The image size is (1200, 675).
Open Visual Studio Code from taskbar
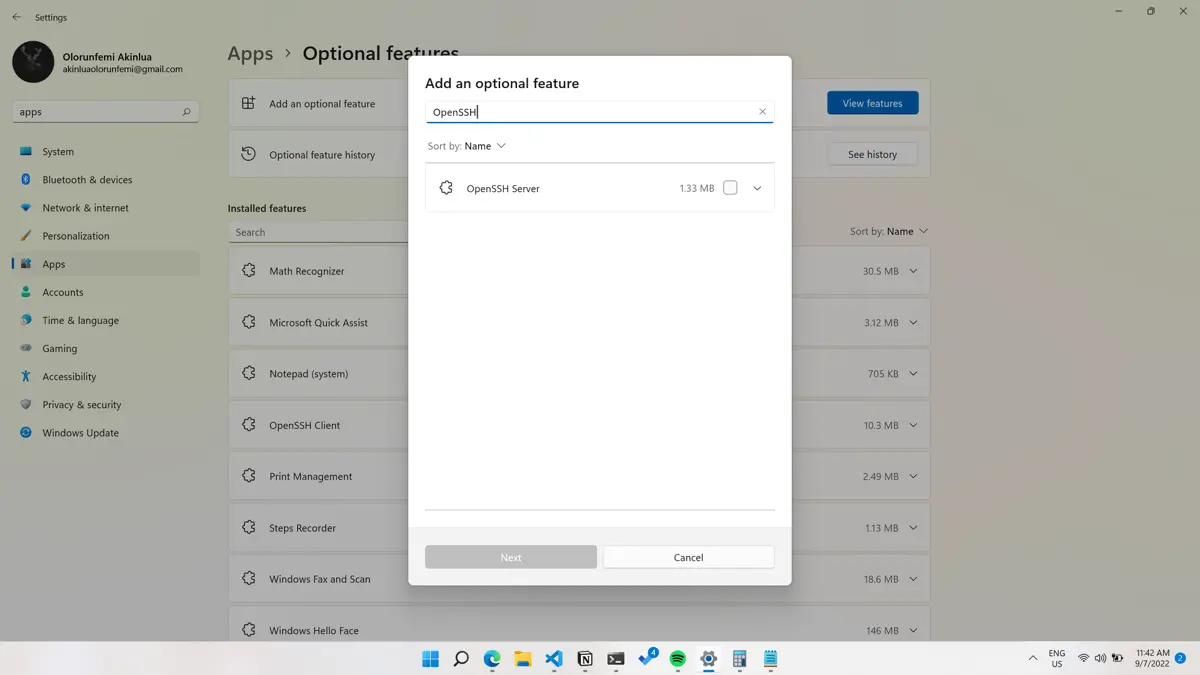[554, 659]
